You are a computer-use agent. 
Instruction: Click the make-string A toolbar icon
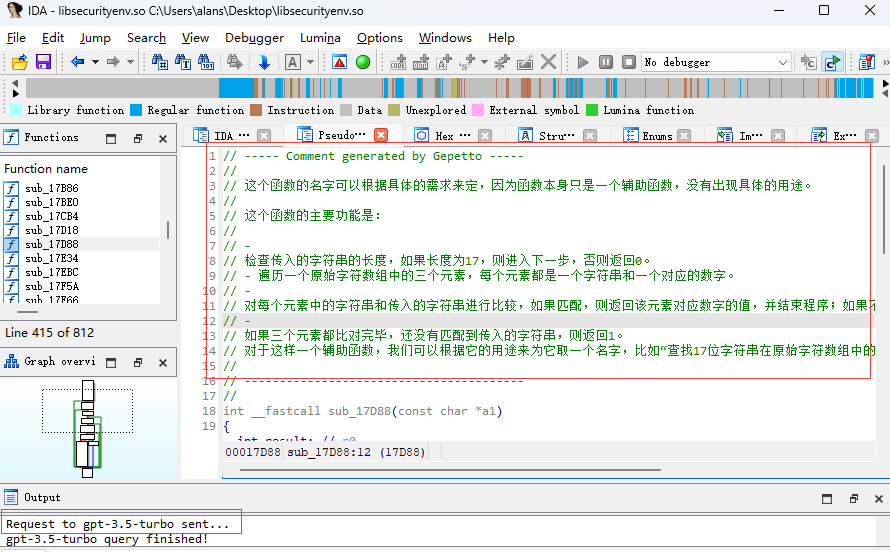(x=444, y=62)
